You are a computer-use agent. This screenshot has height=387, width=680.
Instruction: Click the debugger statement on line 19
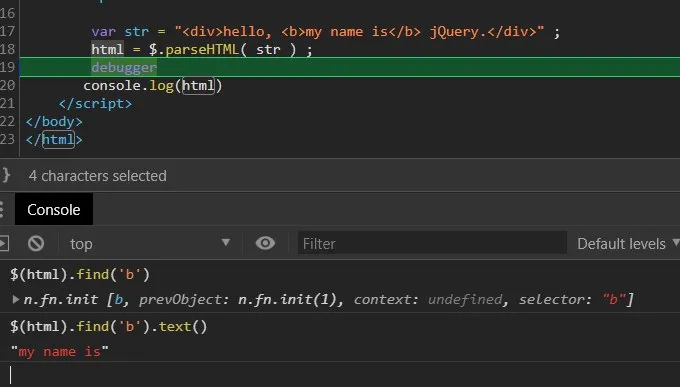pos(124,67)
